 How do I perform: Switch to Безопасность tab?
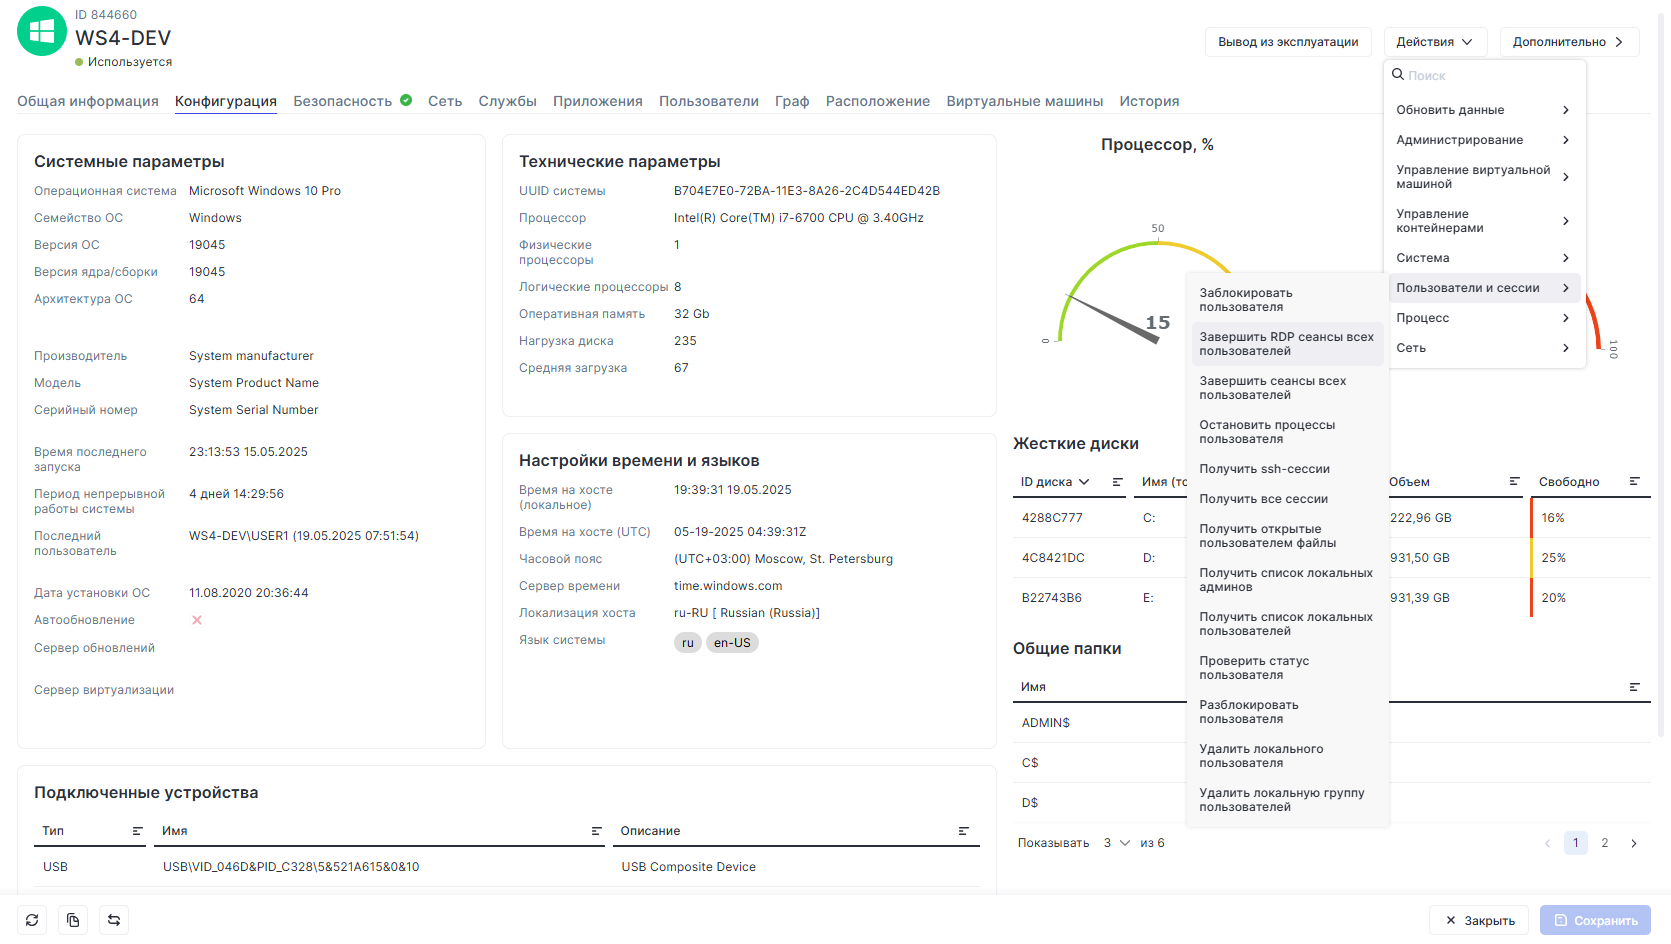pyautogui.click(x=343, y=101)
